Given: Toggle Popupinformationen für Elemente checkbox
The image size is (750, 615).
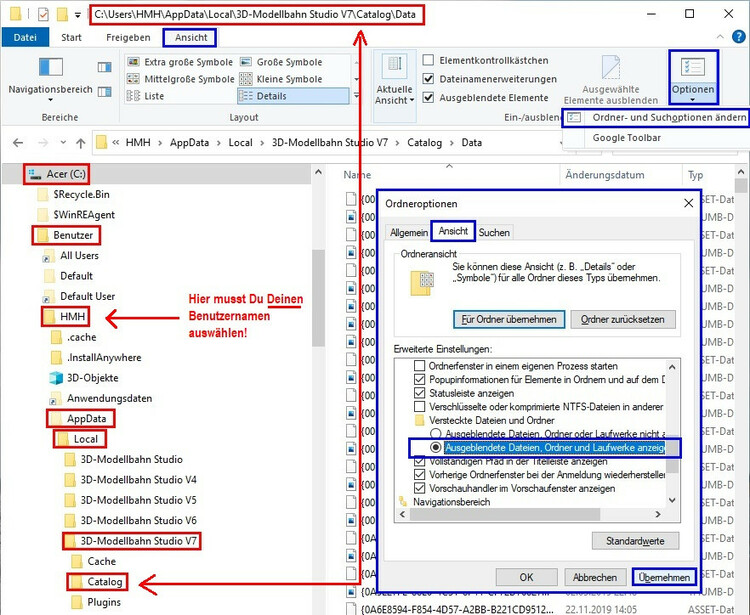Looking at the screenshot, I should 419,380.
